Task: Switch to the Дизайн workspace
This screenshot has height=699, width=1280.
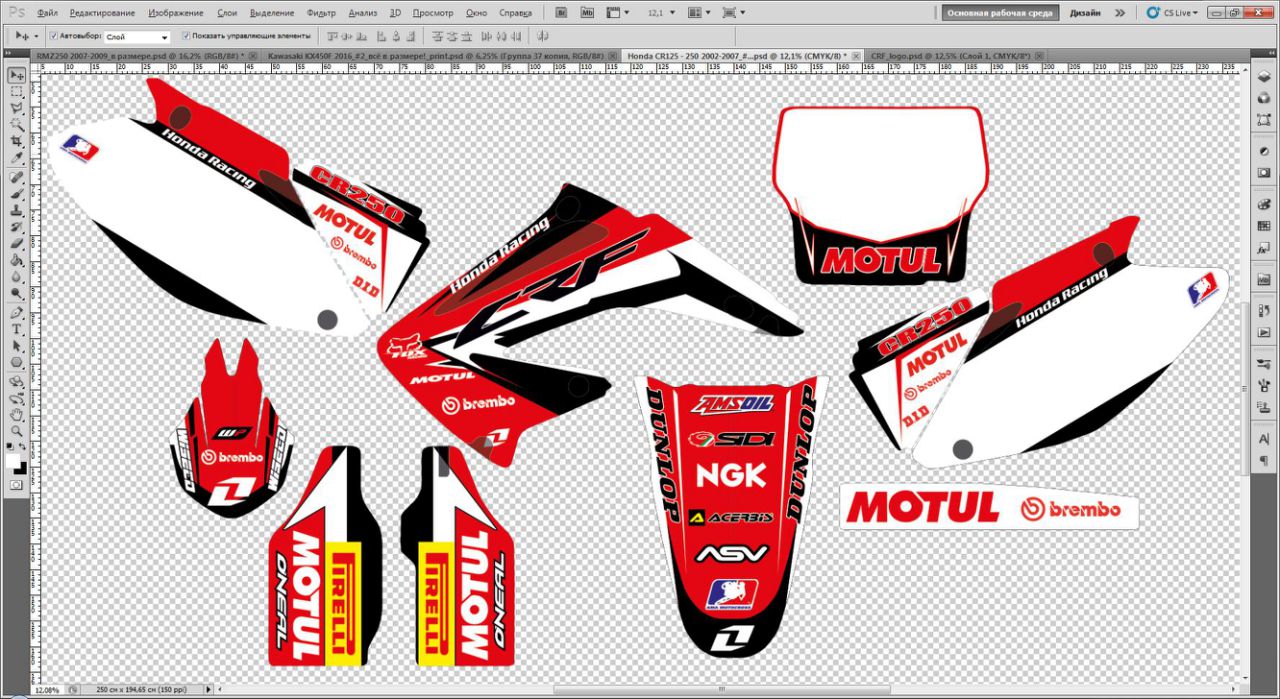Action: point(1085,13)
